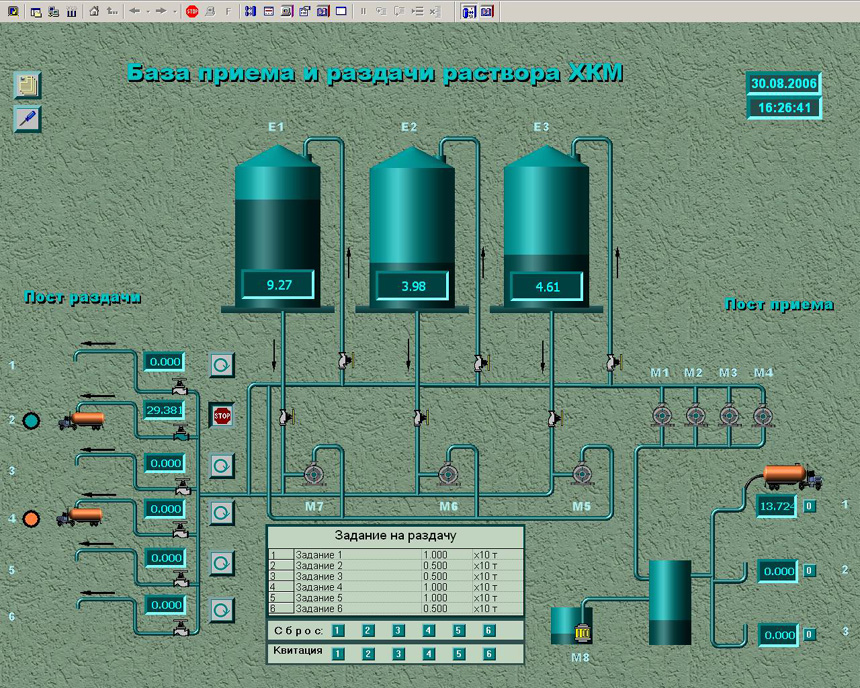This screenshot has height=688, width=860.
Task: Click the Forward arrow in toolbar
Action: [161, 11]
